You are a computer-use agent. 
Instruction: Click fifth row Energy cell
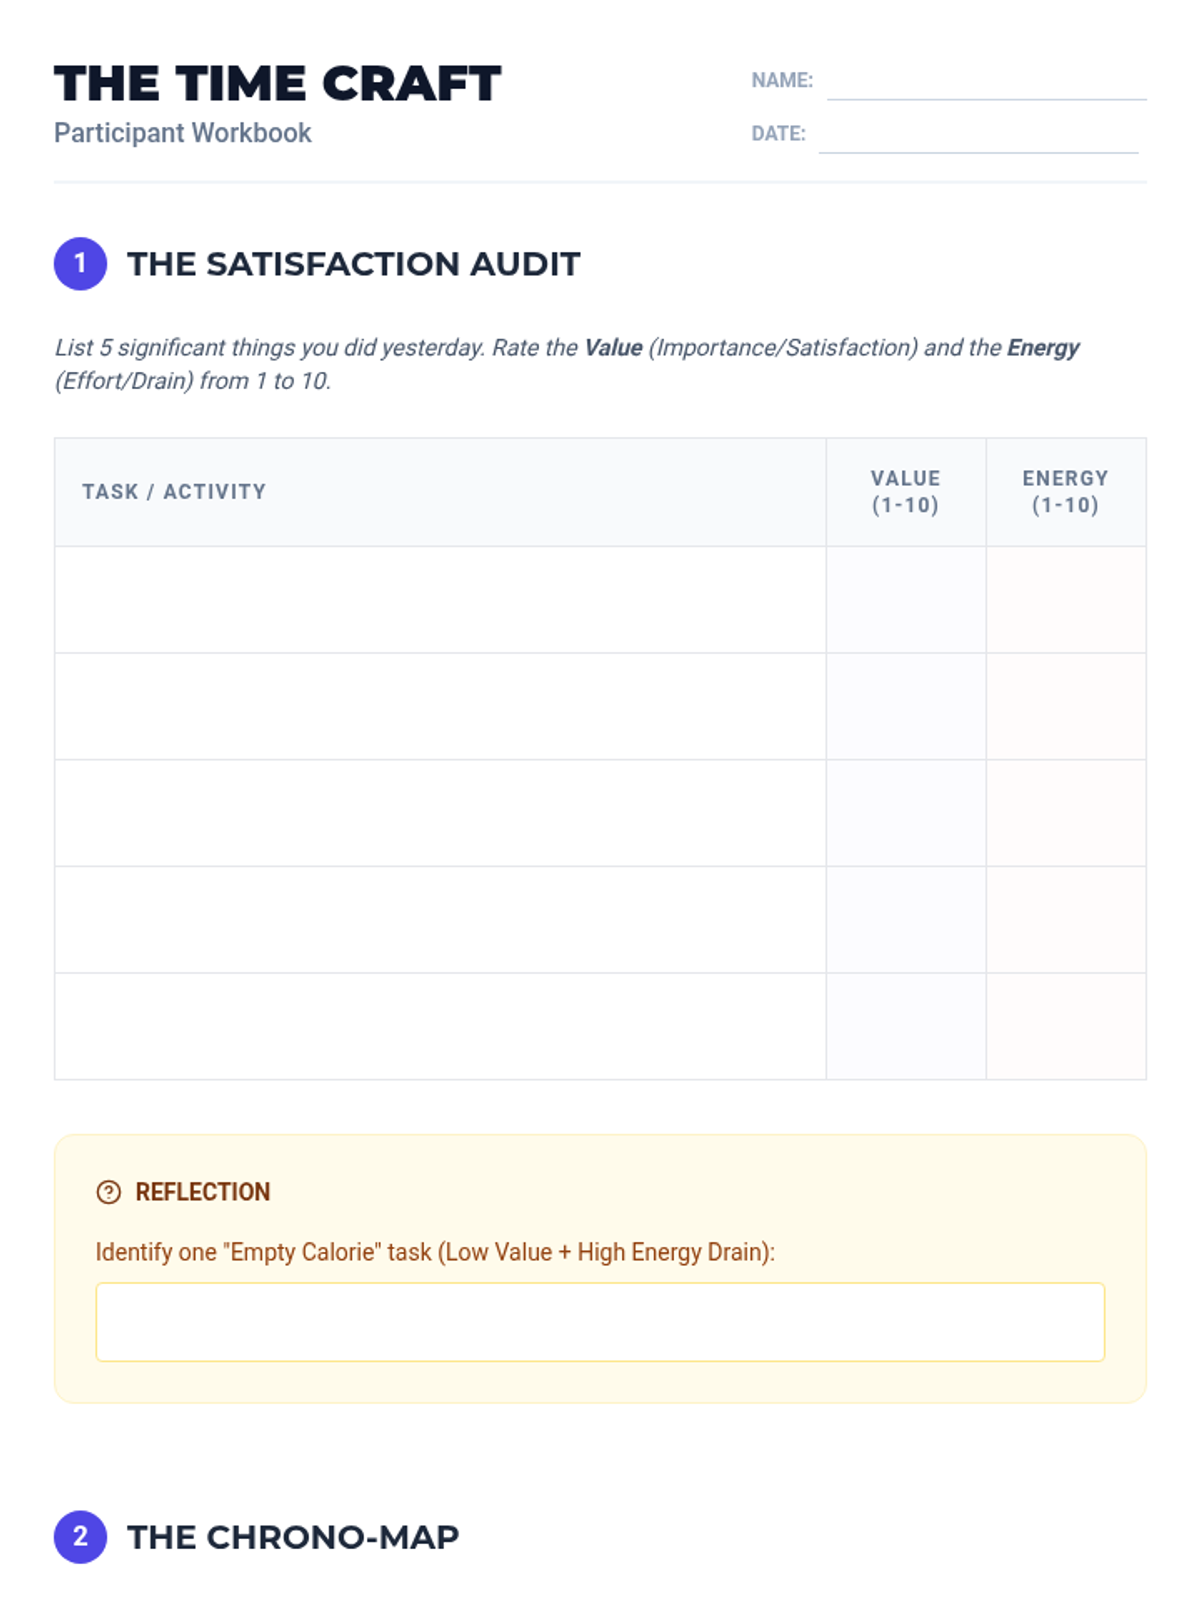(x=1066, y=1026)
